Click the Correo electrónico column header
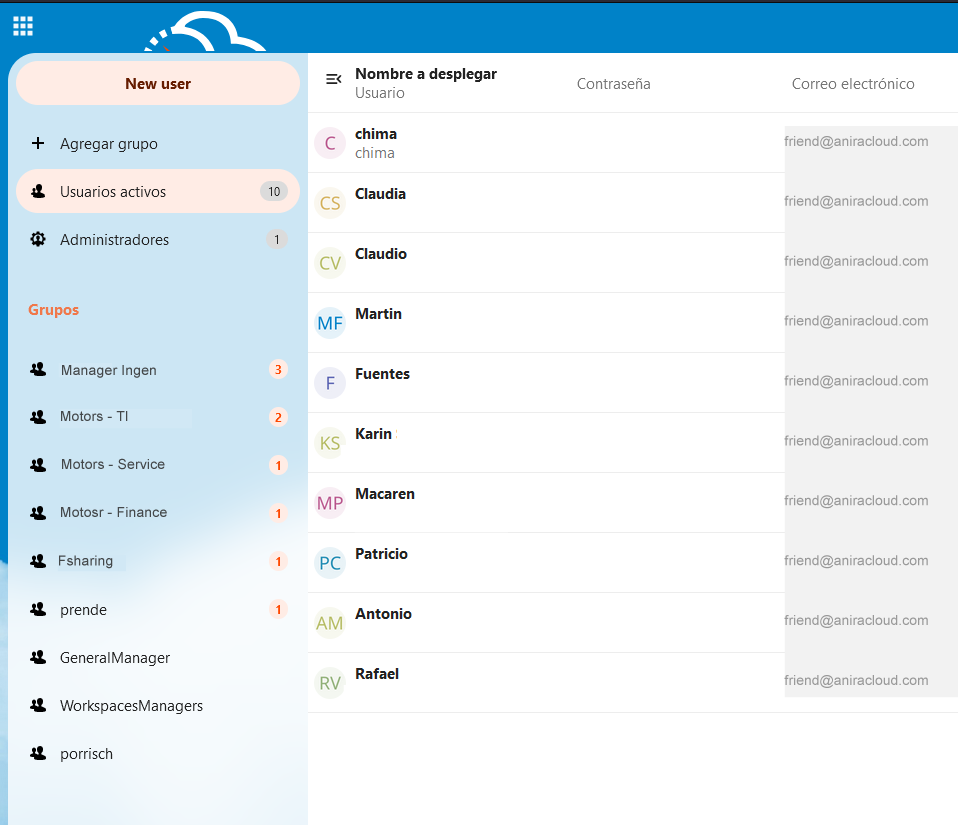The image size is (958, 825). (853, 84)
